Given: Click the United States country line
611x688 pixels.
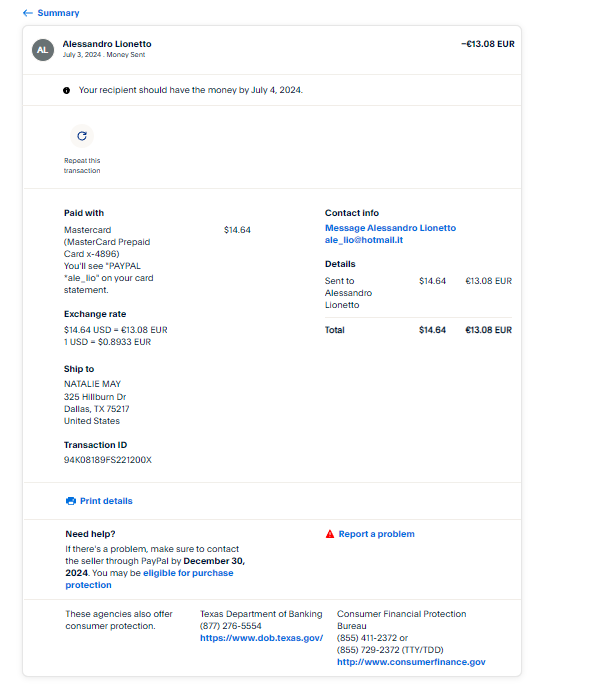Looking at the screenshot, I should (x=92, y=421).
